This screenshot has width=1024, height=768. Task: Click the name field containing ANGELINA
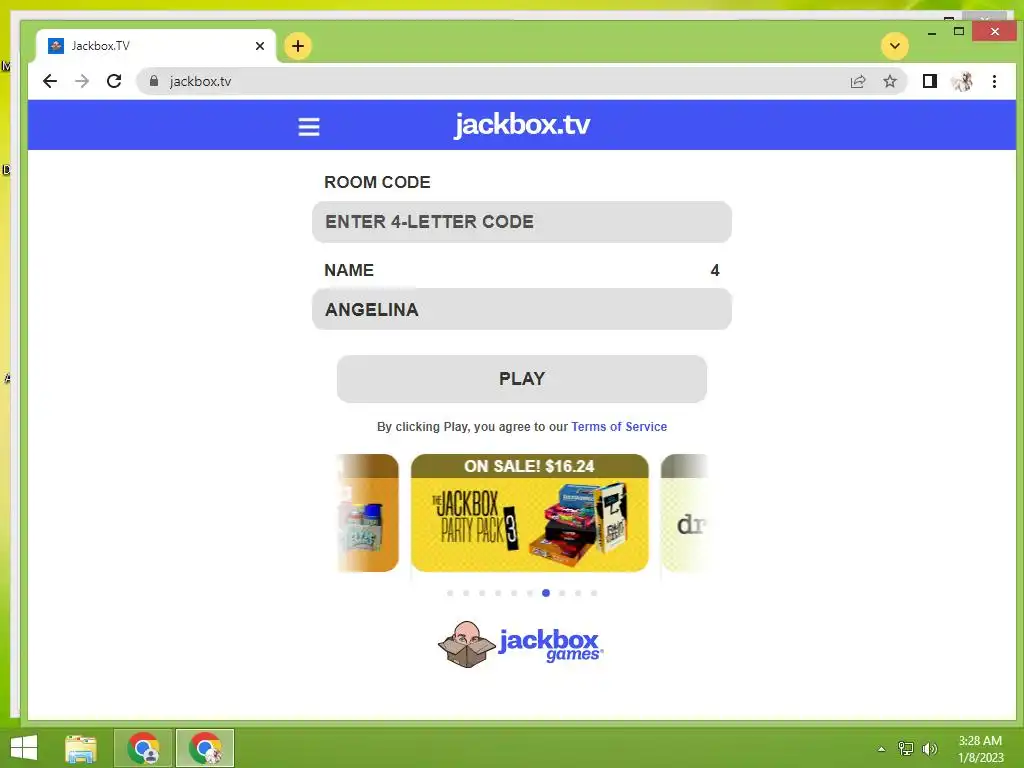pyautogui.click(x=522, y=309)
